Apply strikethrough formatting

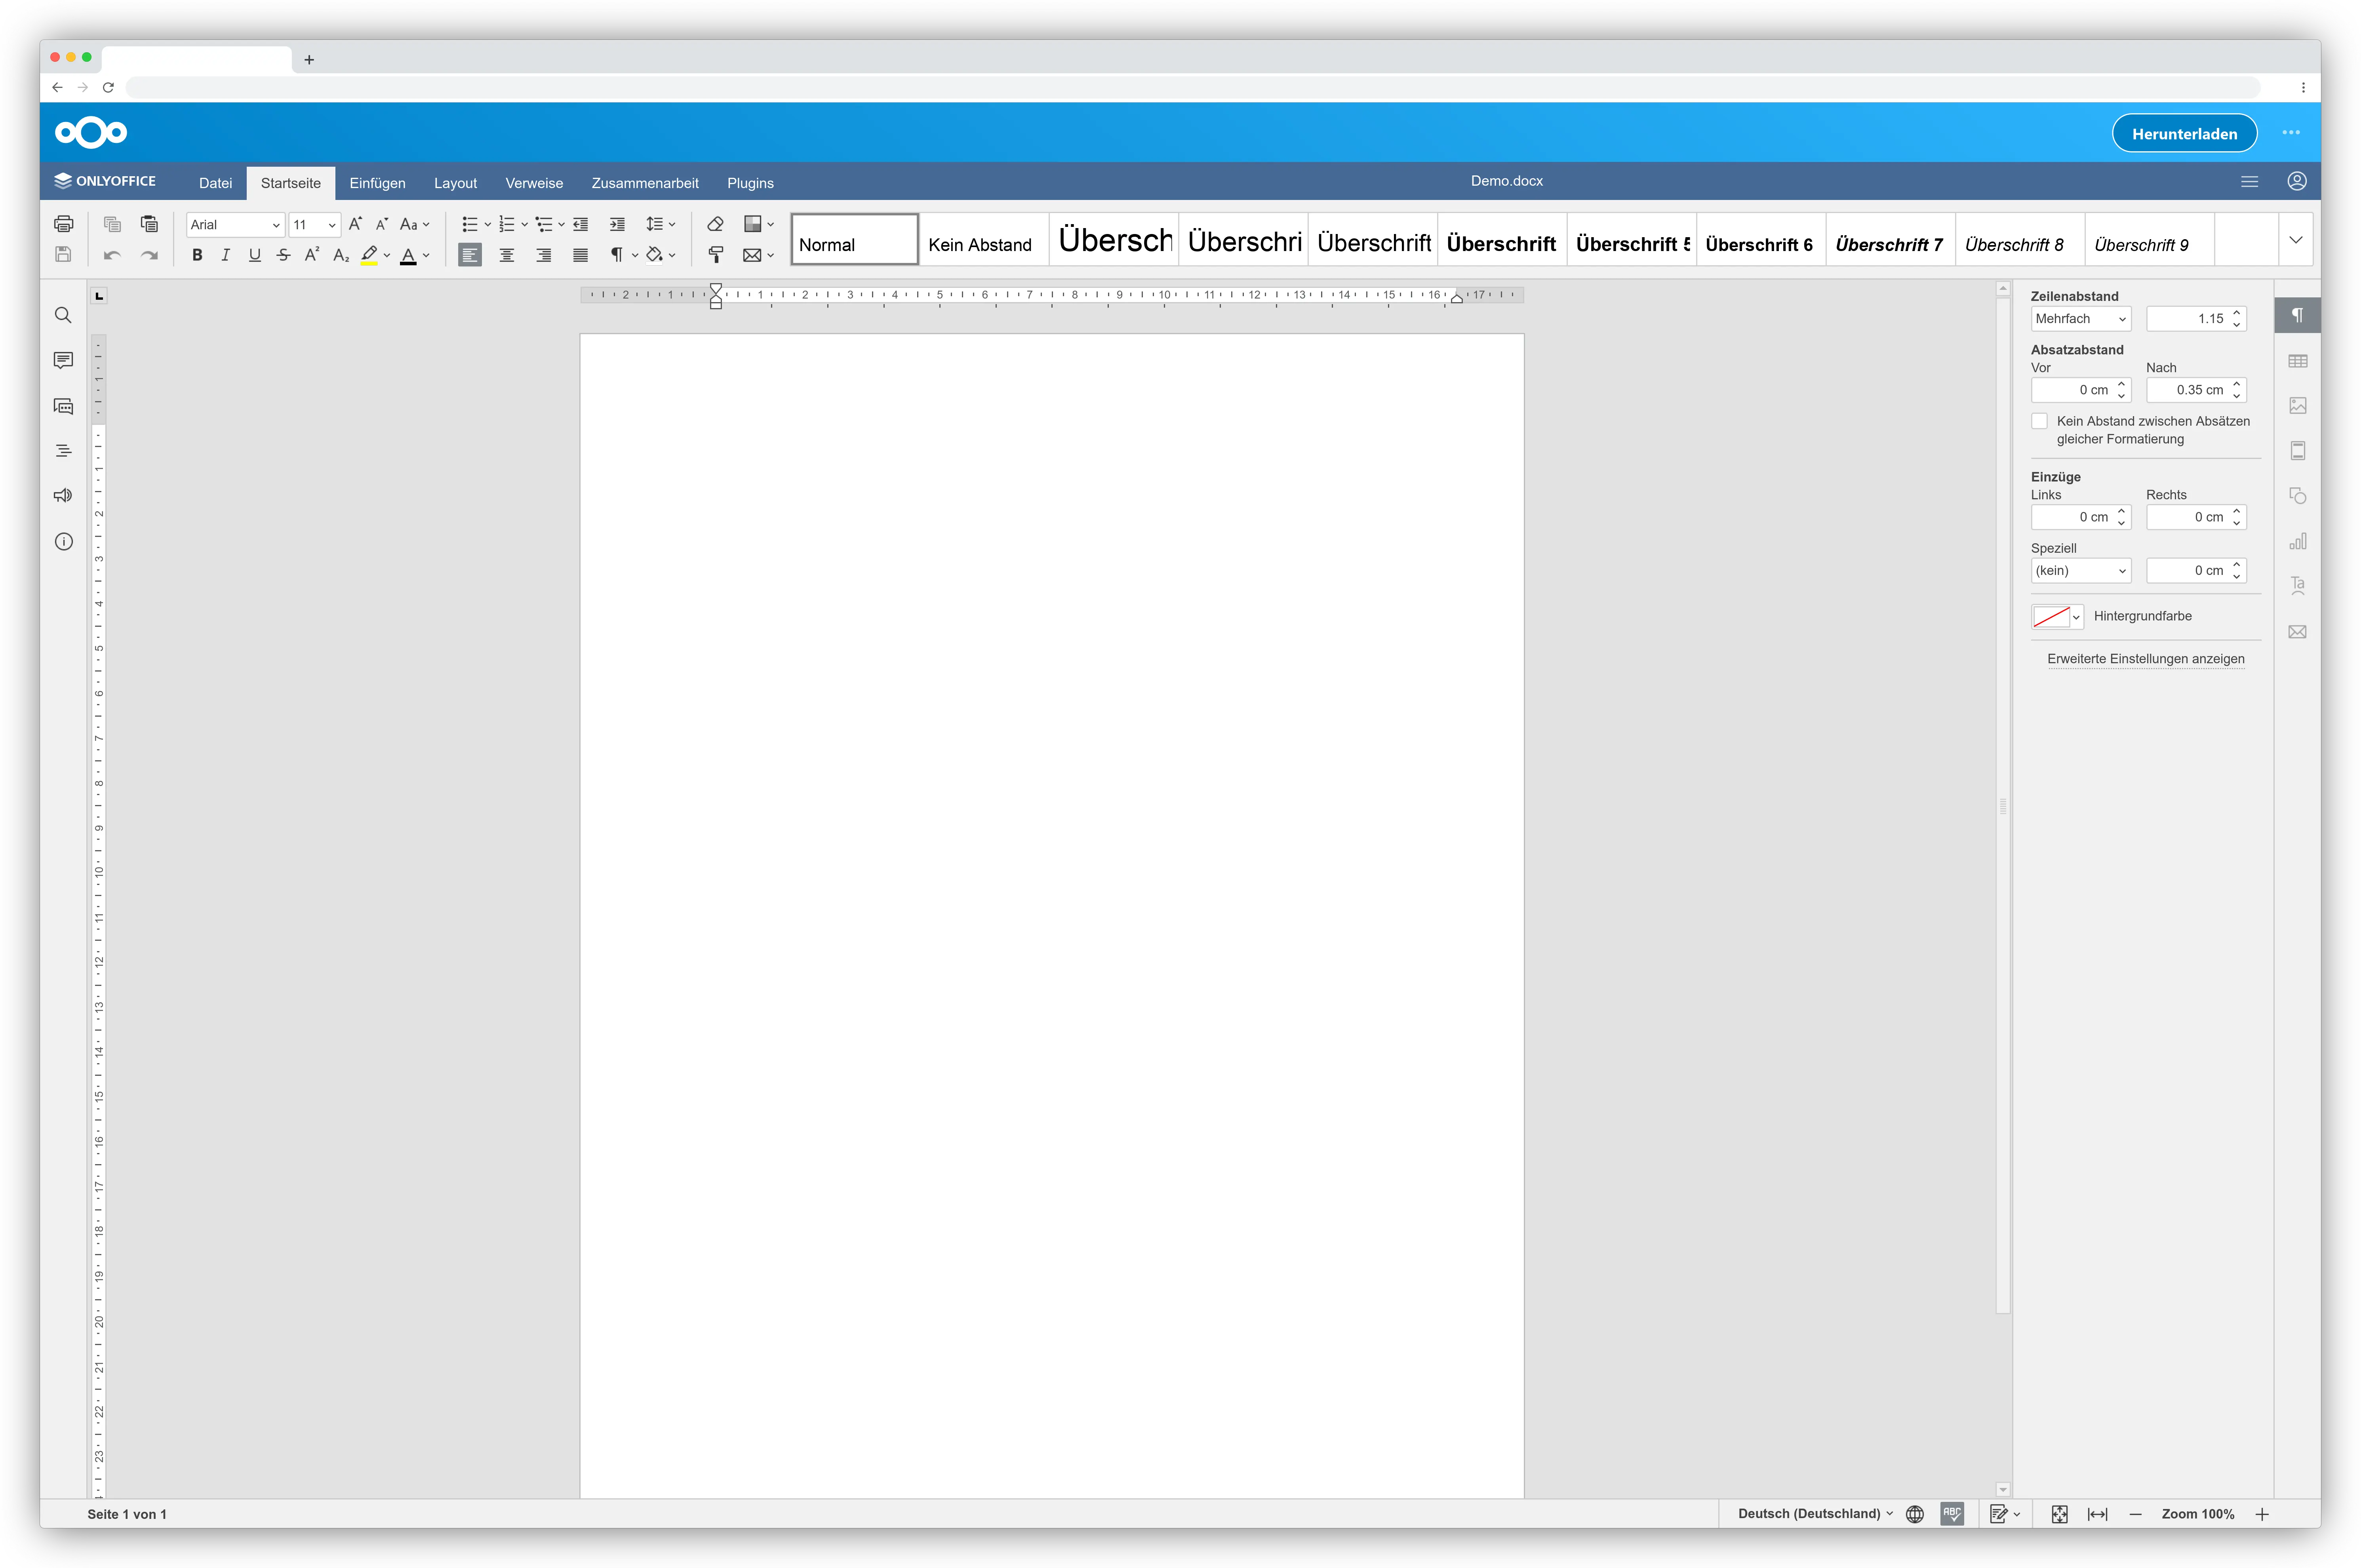[284, 255]
